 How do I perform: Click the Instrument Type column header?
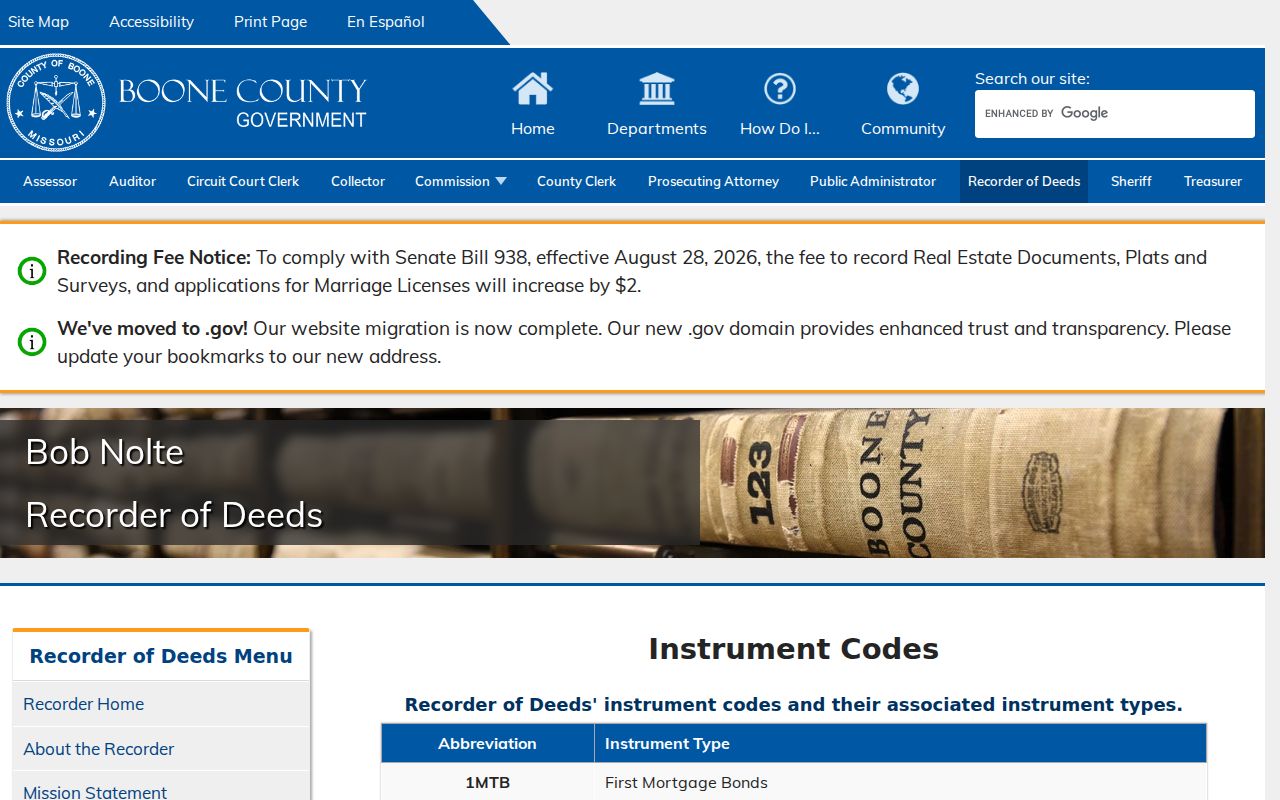(900, 743)
